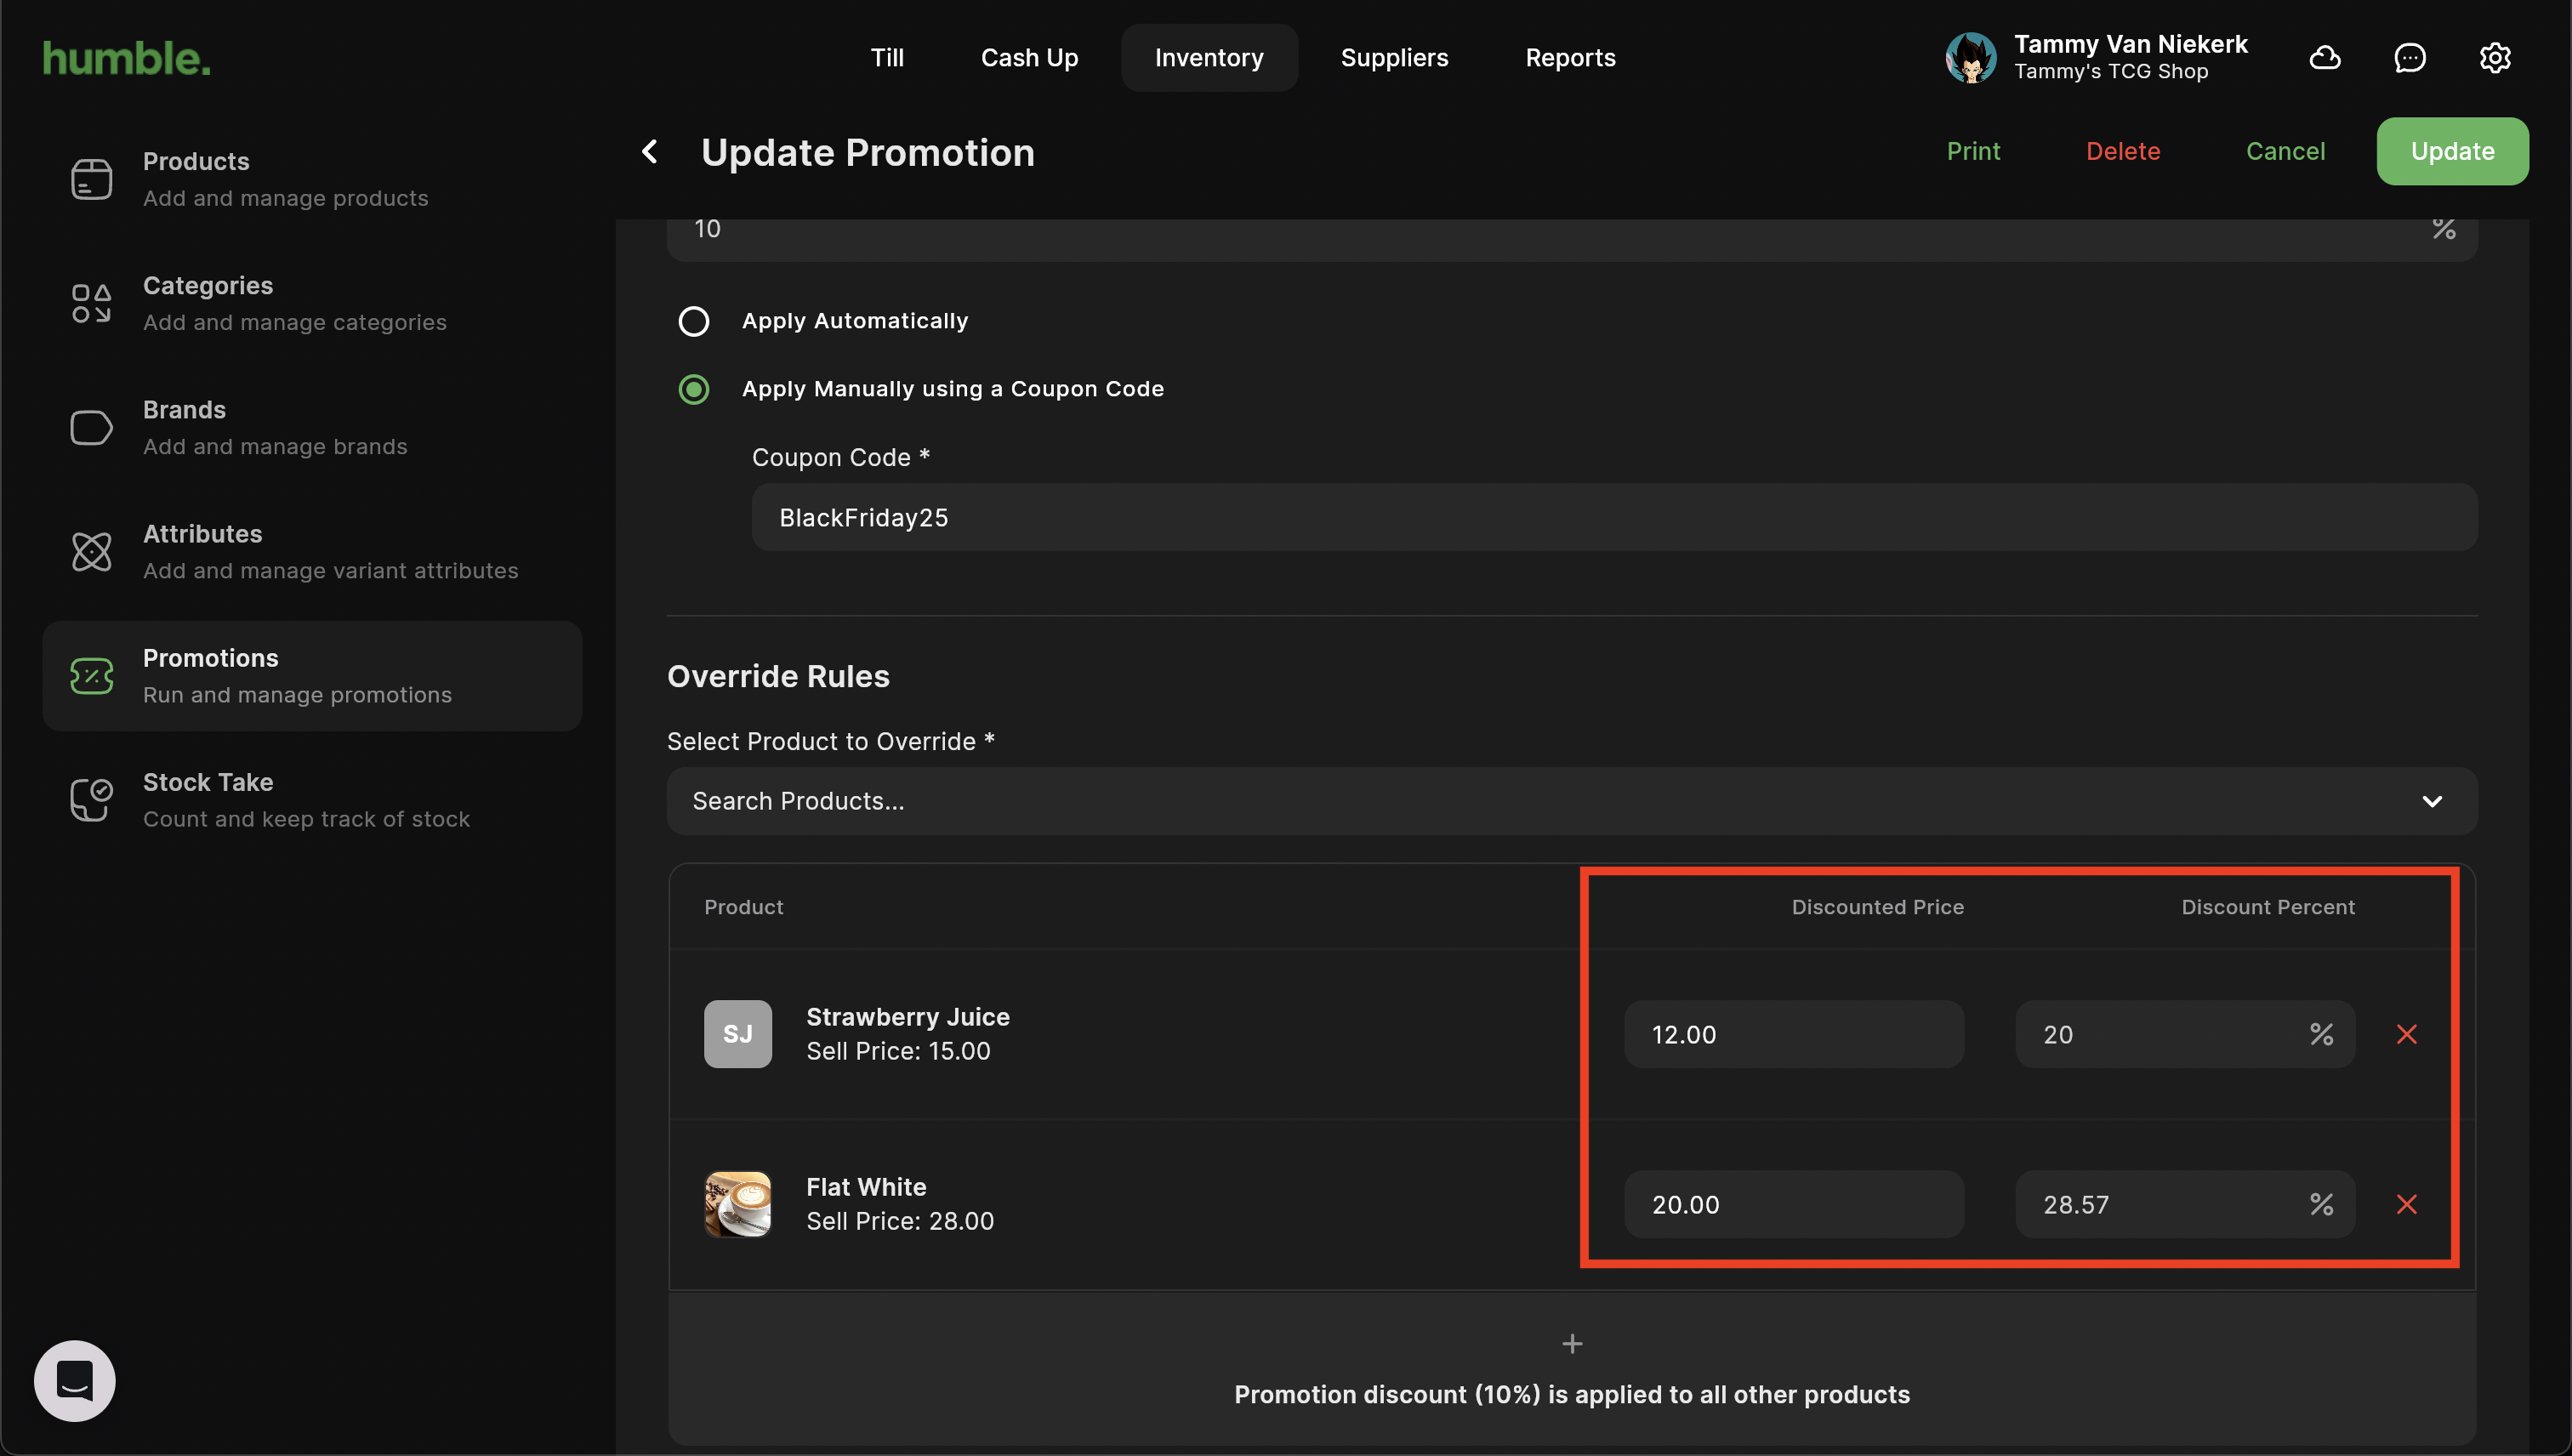This screenshot has width=2572, height=1456.
Task: Click the back arrow beside Update Promotion
Action: tap(650, 152)
